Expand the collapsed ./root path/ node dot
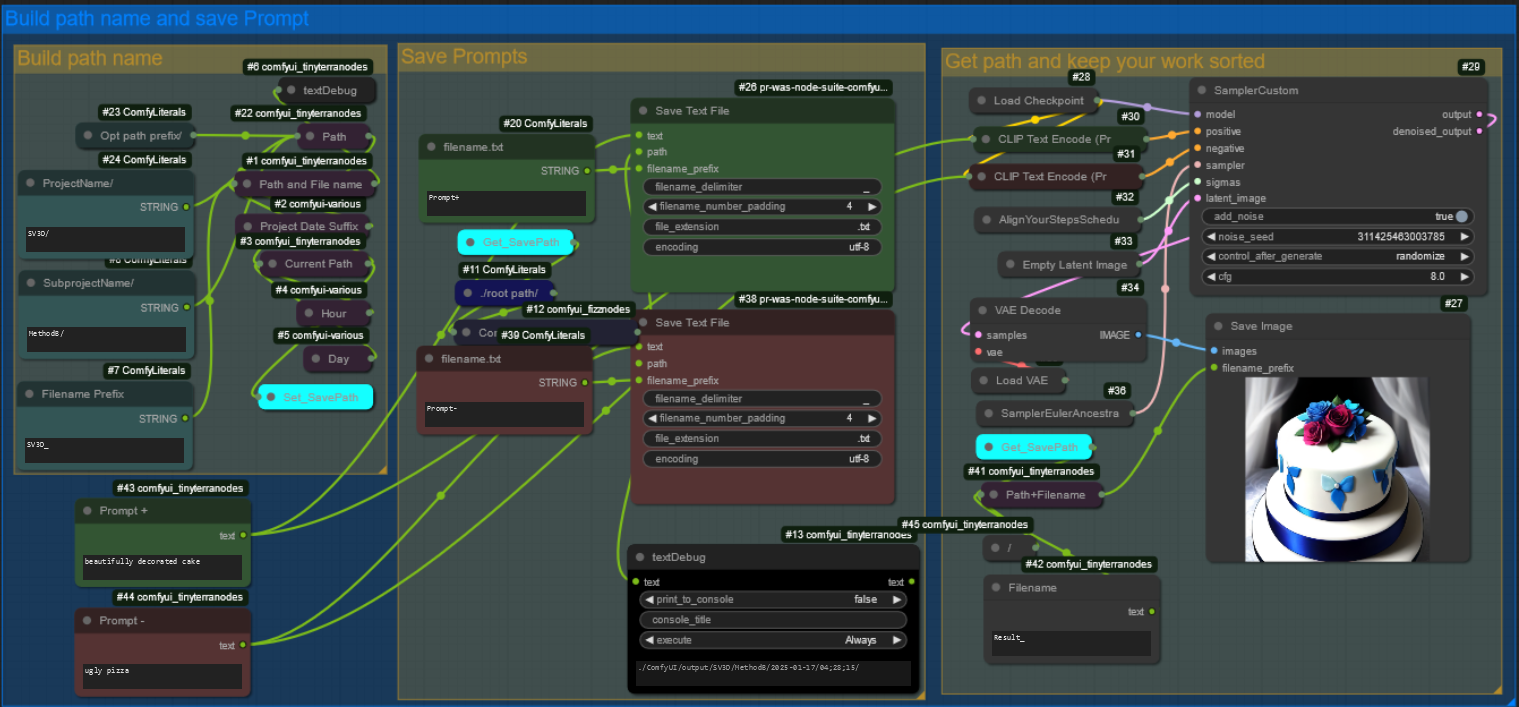Screen dimensions: 1519x707 pyautogui.click(x=466, y=293)
